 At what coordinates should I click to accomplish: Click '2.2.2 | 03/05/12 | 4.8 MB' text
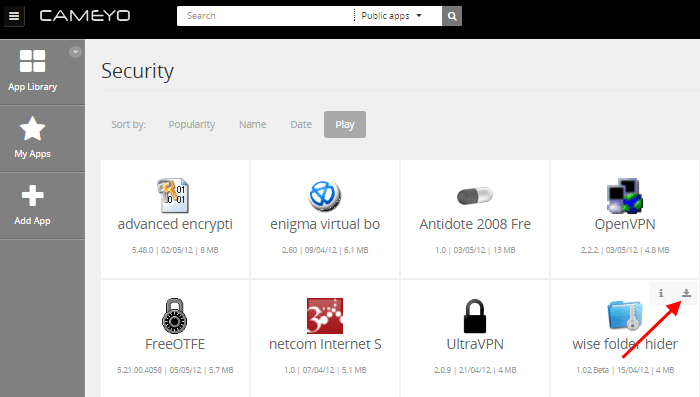coord(625,250)
